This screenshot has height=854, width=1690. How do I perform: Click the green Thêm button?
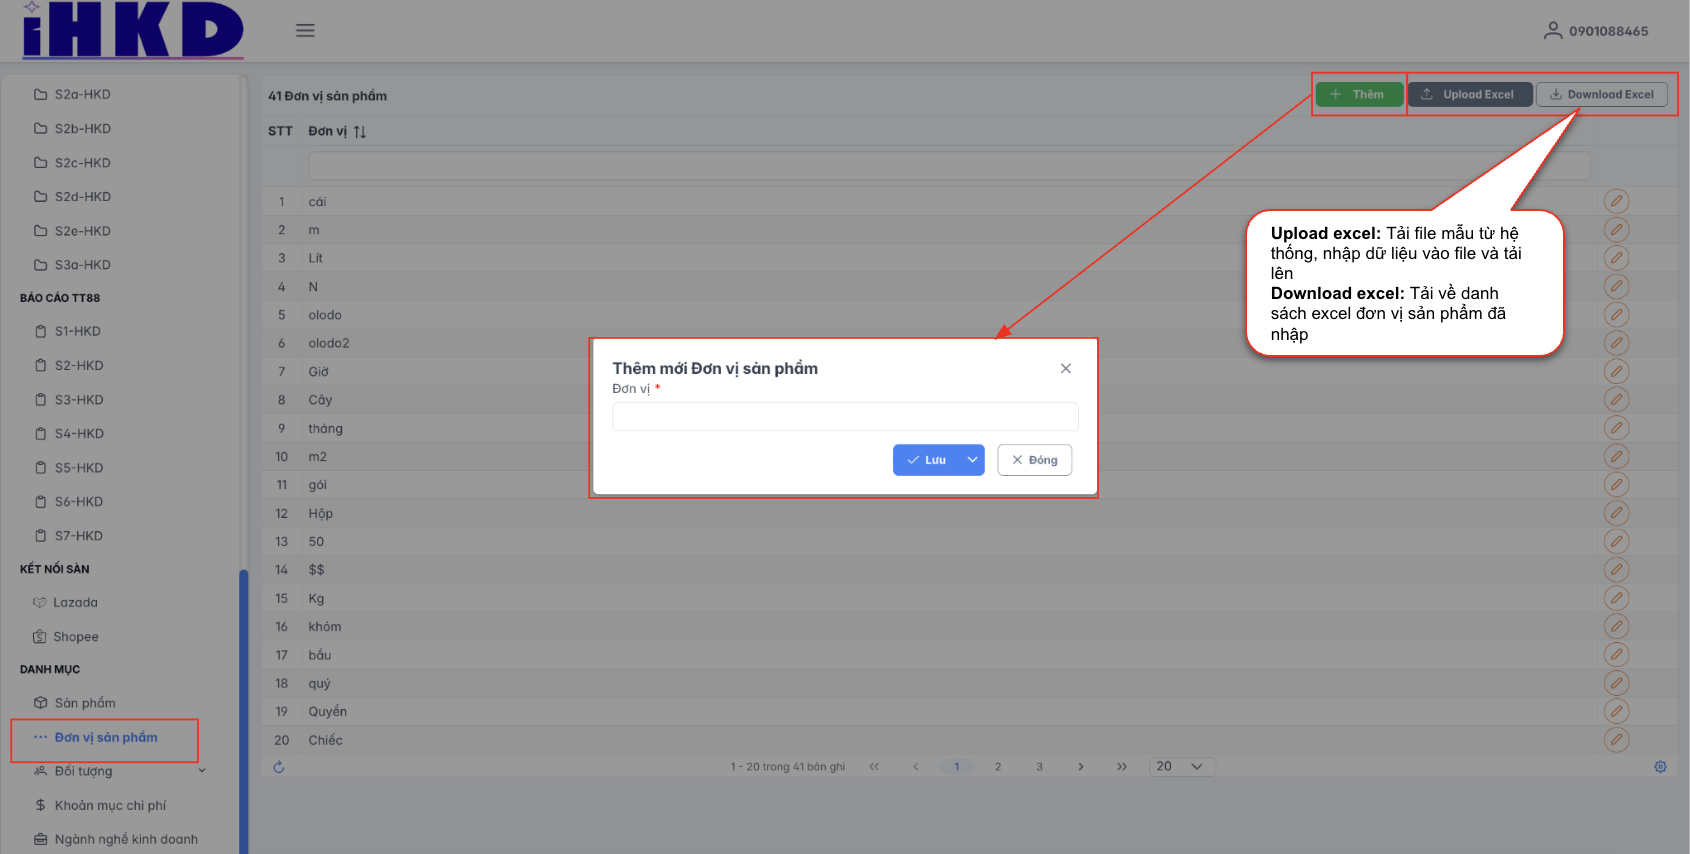click(x=1358, y=94)
